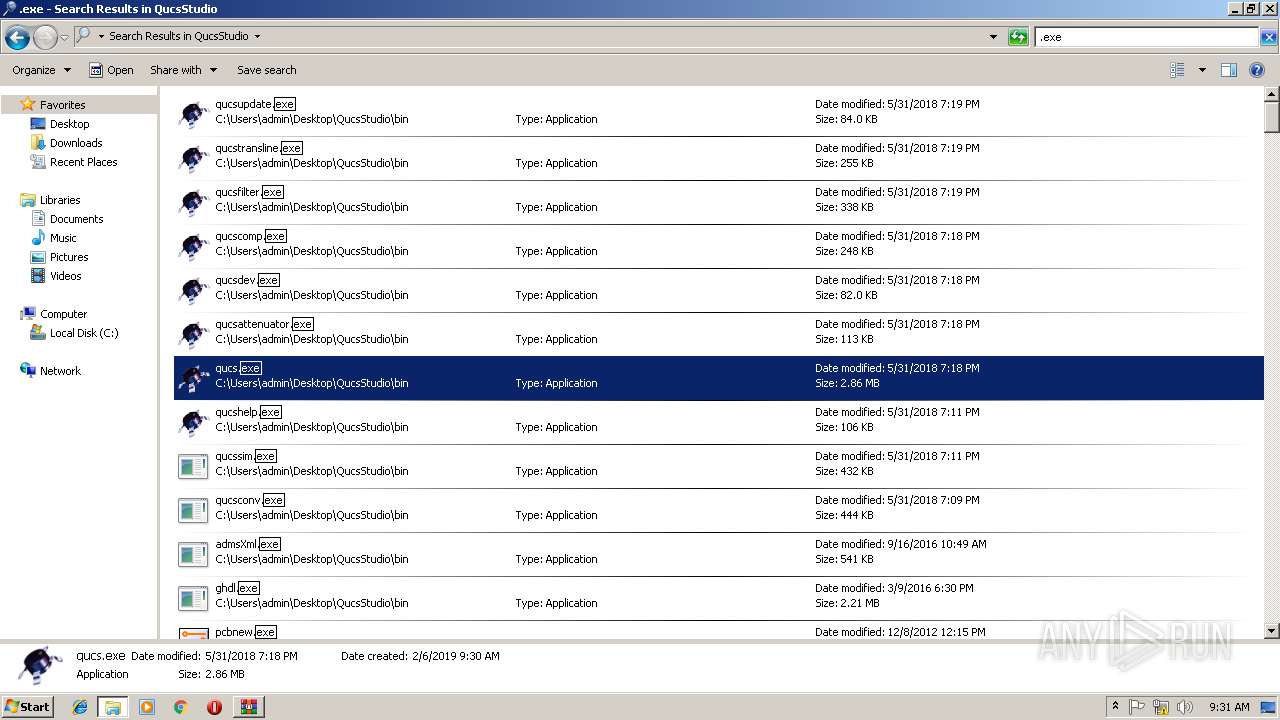Select the qucsupdate.exe file name
The width and height of the screenshot is (1280, 720).
255,104
